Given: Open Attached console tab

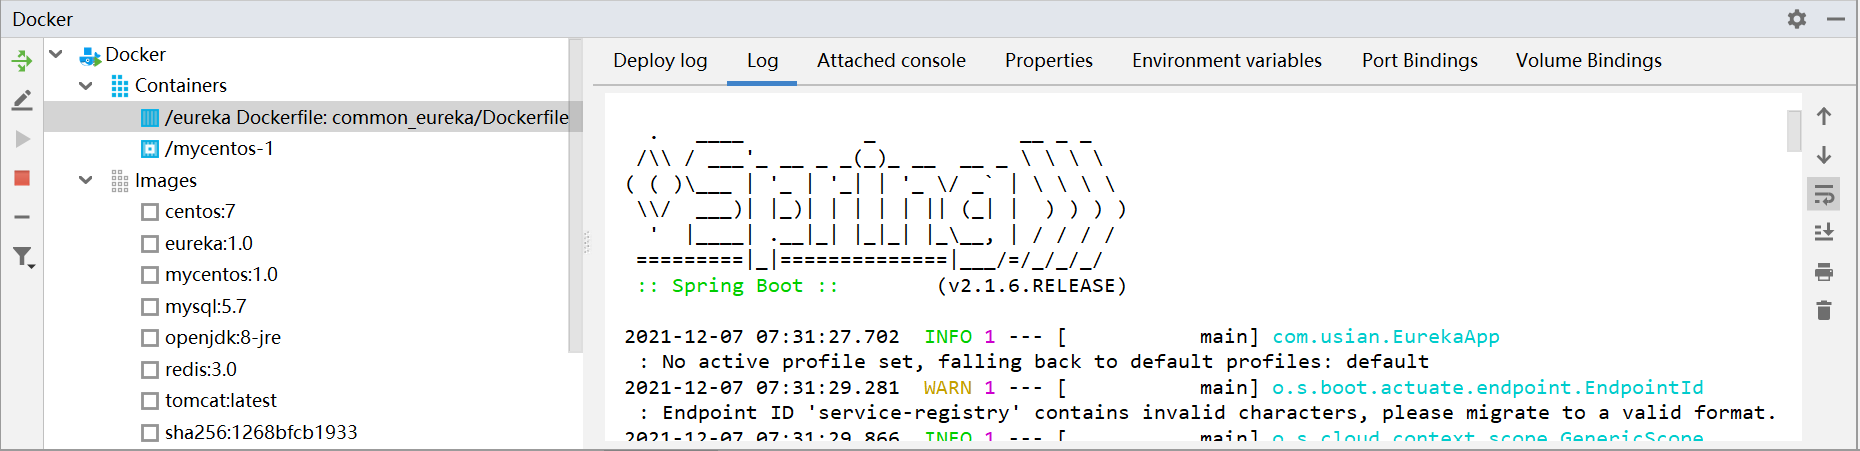Looking at the screenshot, I should [891, 61].
